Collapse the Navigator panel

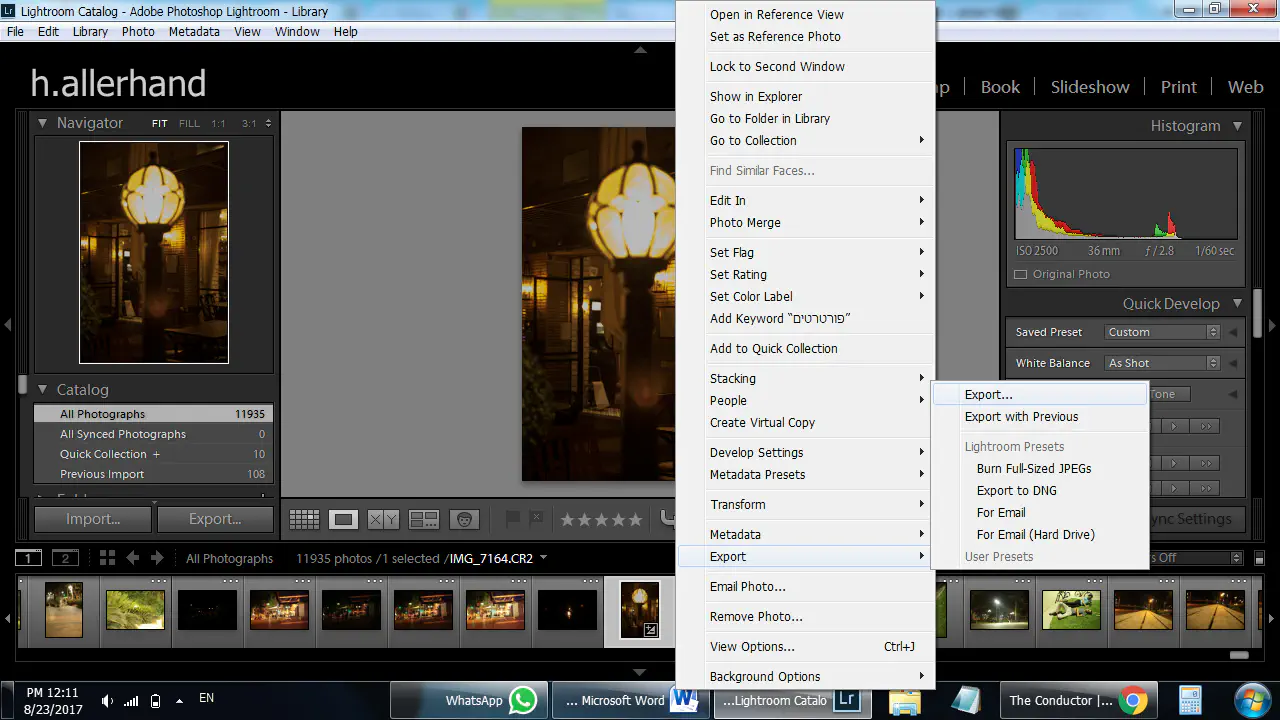(43, 123)
